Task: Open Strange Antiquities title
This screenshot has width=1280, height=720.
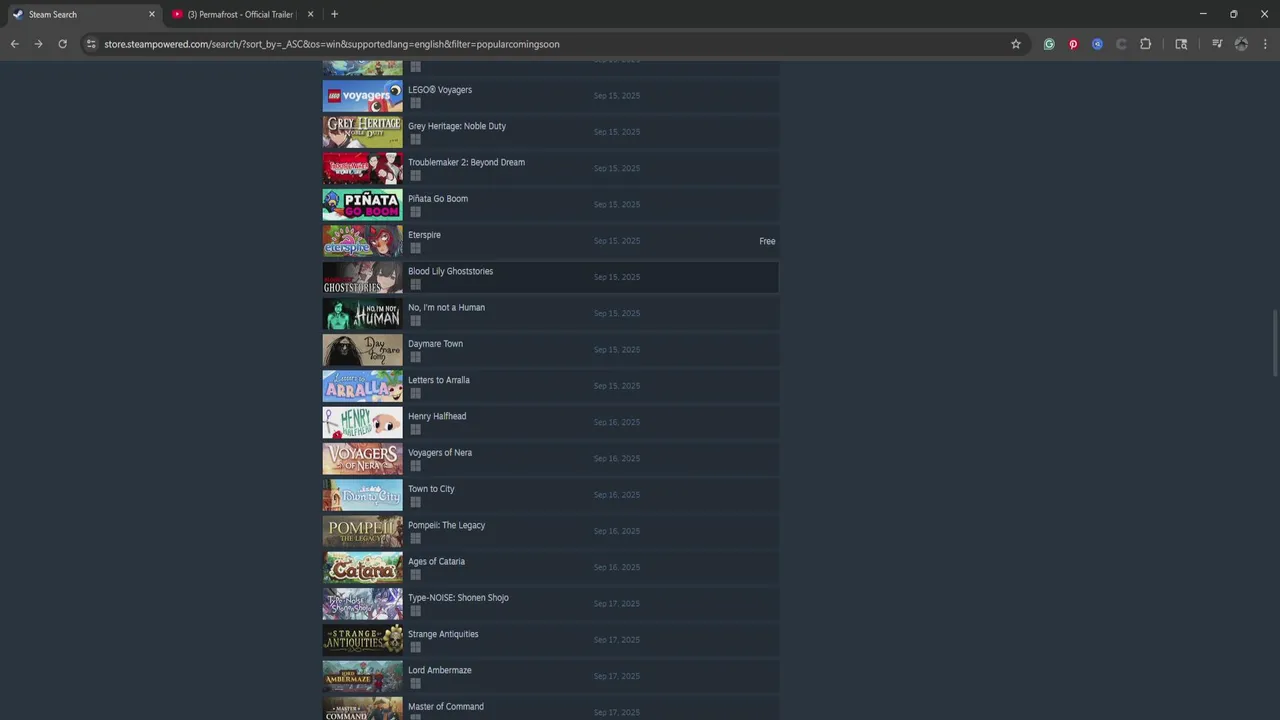Action: click(443, 634)
